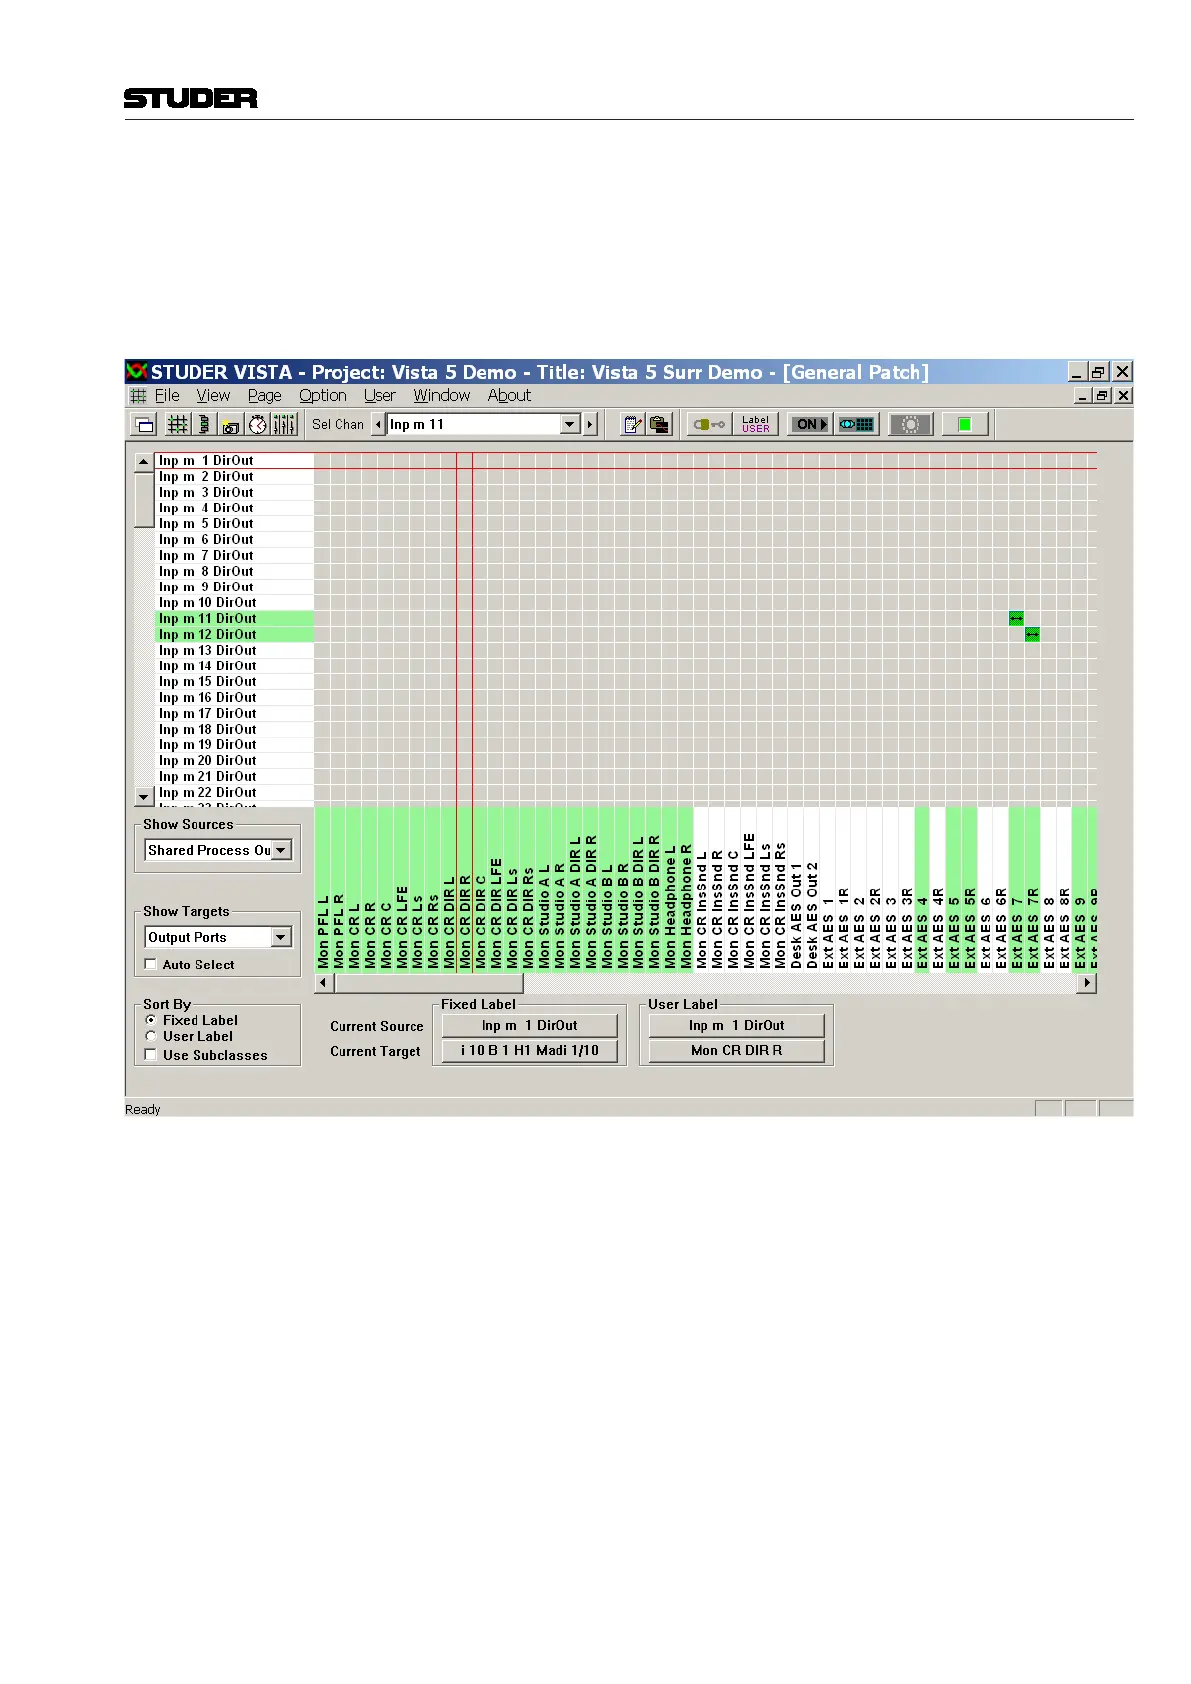Screen dimensions: 1191x1684
Task: Expand the Show Targets Output Ports dropdown
Action: point(282,937)
